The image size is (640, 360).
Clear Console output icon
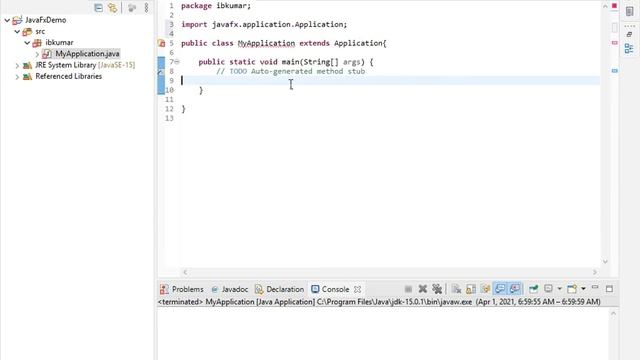click(456, 289)
